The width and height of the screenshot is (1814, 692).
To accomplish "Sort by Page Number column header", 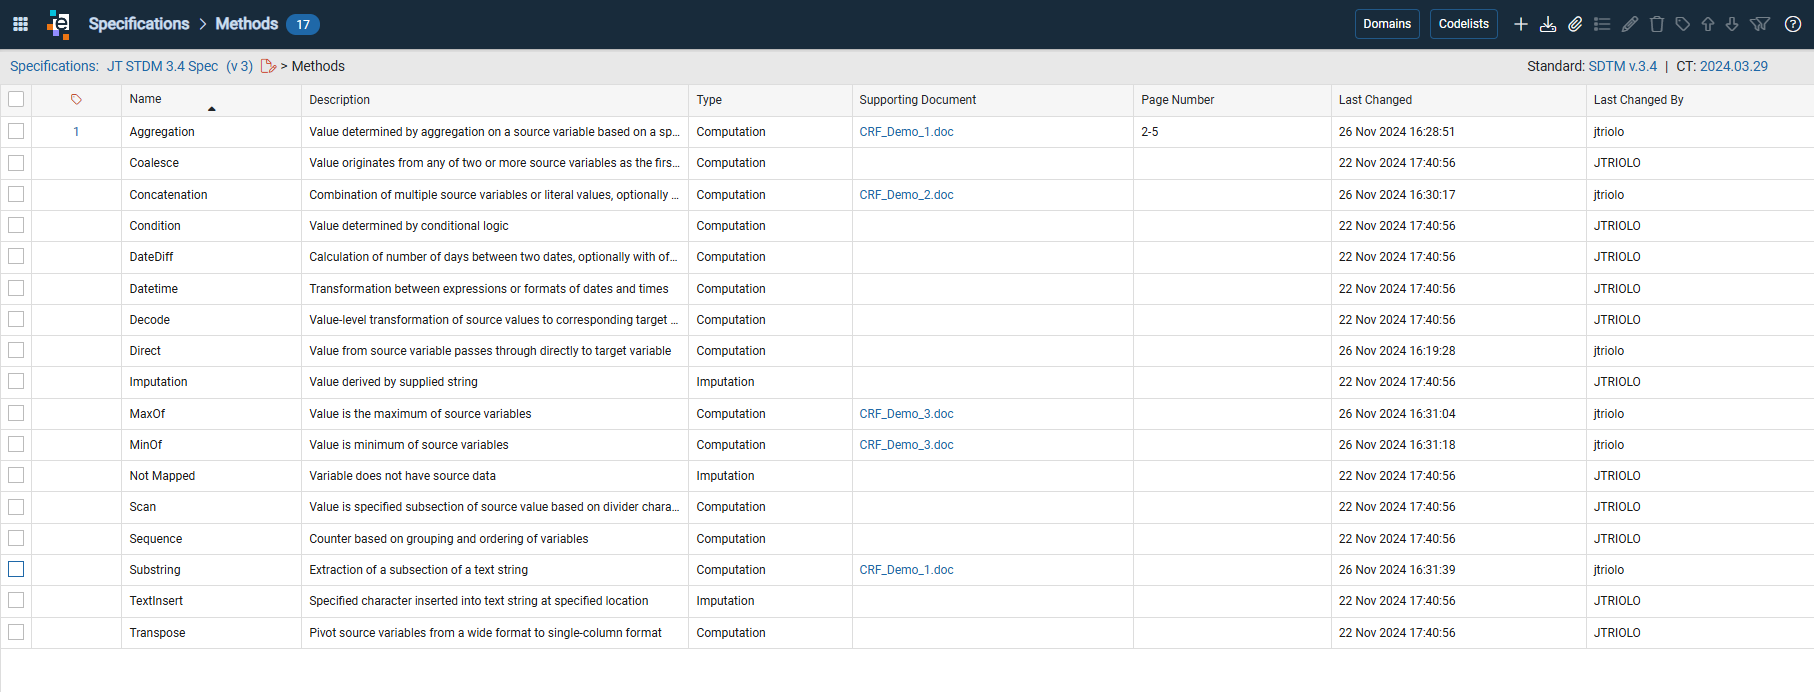I will (1177, 100).
